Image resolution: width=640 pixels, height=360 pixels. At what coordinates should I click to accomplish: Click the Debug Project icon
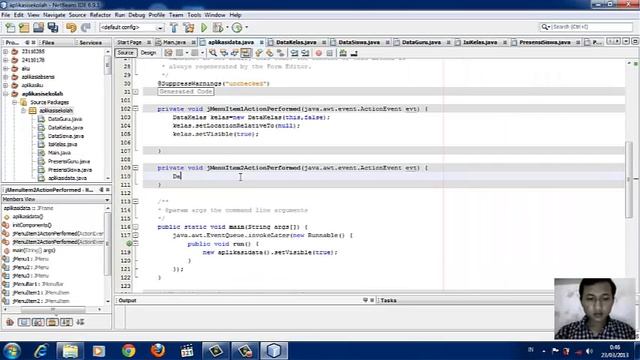pos(218,27)
